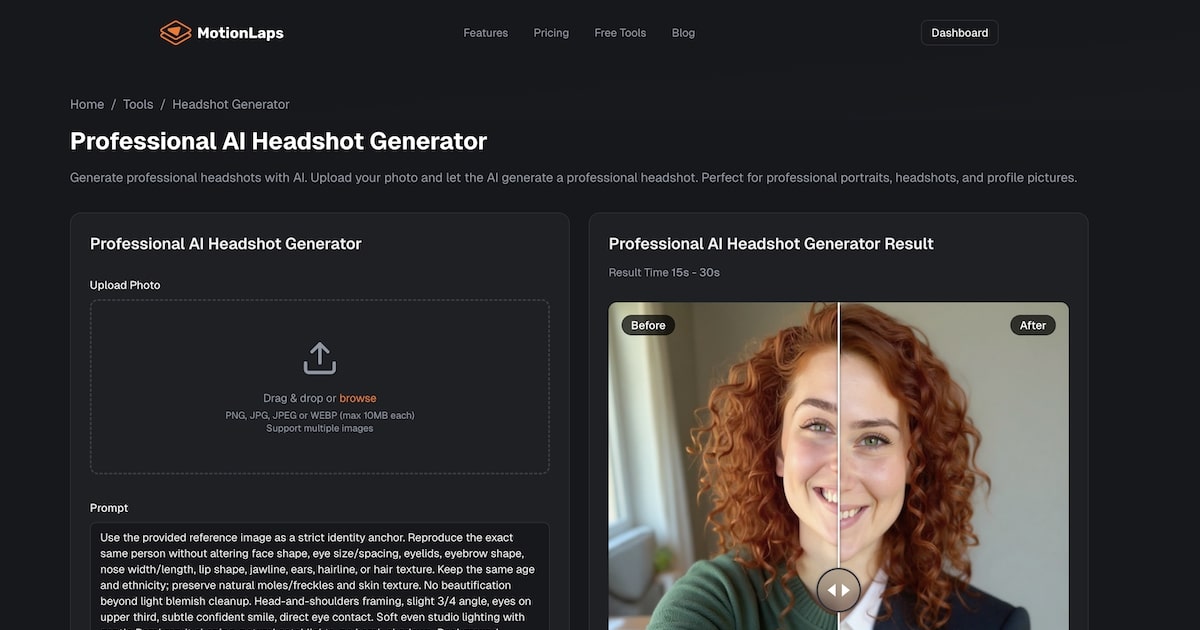Open the Pricing page

[551, 33]
